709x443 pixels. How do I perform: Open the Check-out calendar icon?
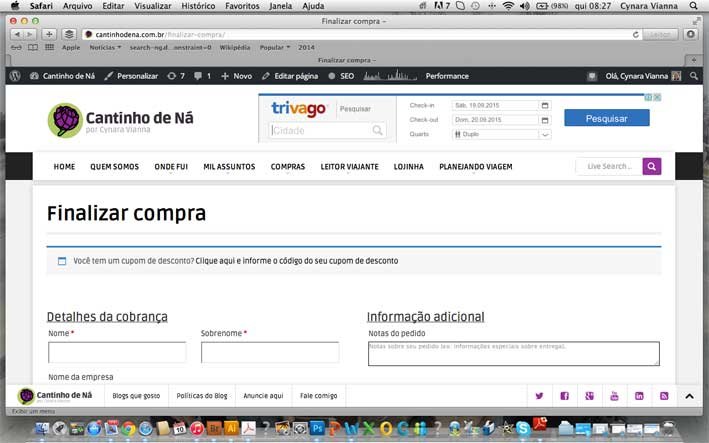[x=545, y=120]
